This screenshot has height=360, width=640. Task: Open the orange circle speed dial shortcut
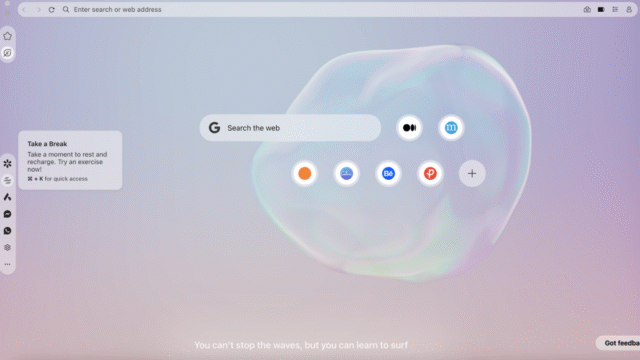point(304,173)
